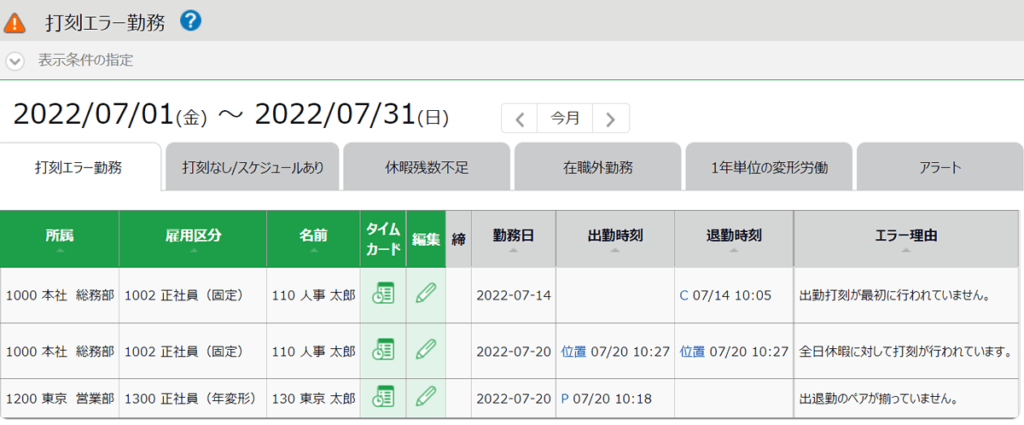Sort by 勤務日 column header
The image size is (1024, 425).
pyautogui.click(x=513, y=237)
